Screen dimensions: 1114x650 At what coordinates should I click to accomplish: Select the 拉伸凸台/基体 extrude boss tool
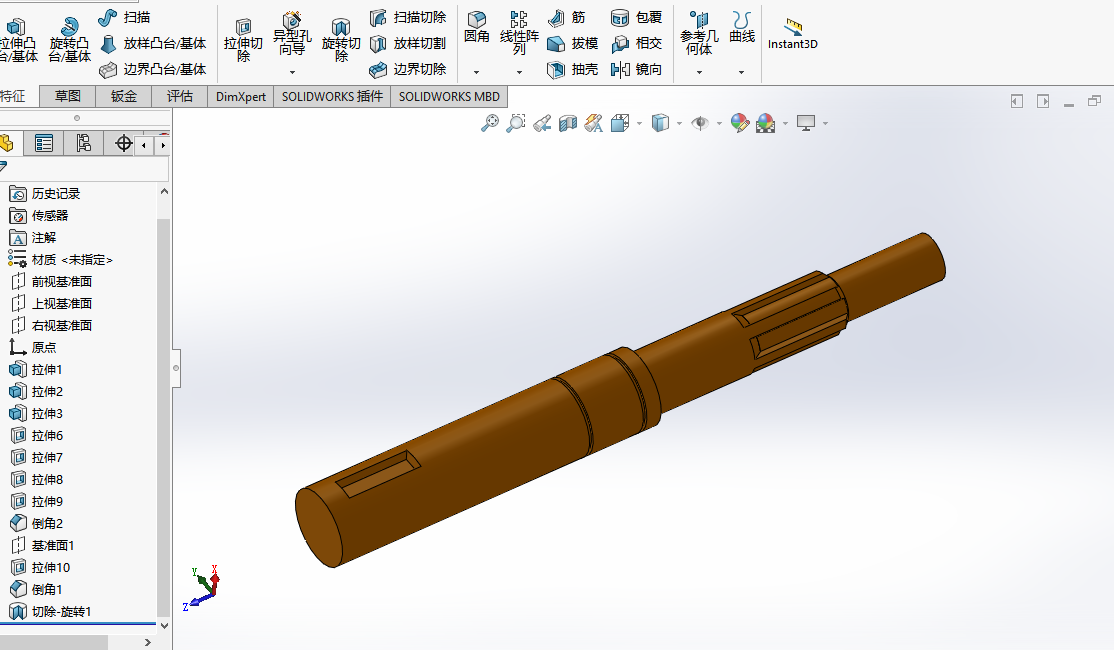(18, 40)
